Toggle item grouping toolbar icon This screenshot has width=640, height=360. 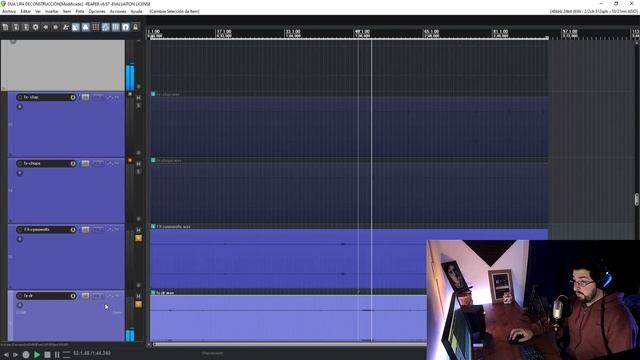[86, 27]
